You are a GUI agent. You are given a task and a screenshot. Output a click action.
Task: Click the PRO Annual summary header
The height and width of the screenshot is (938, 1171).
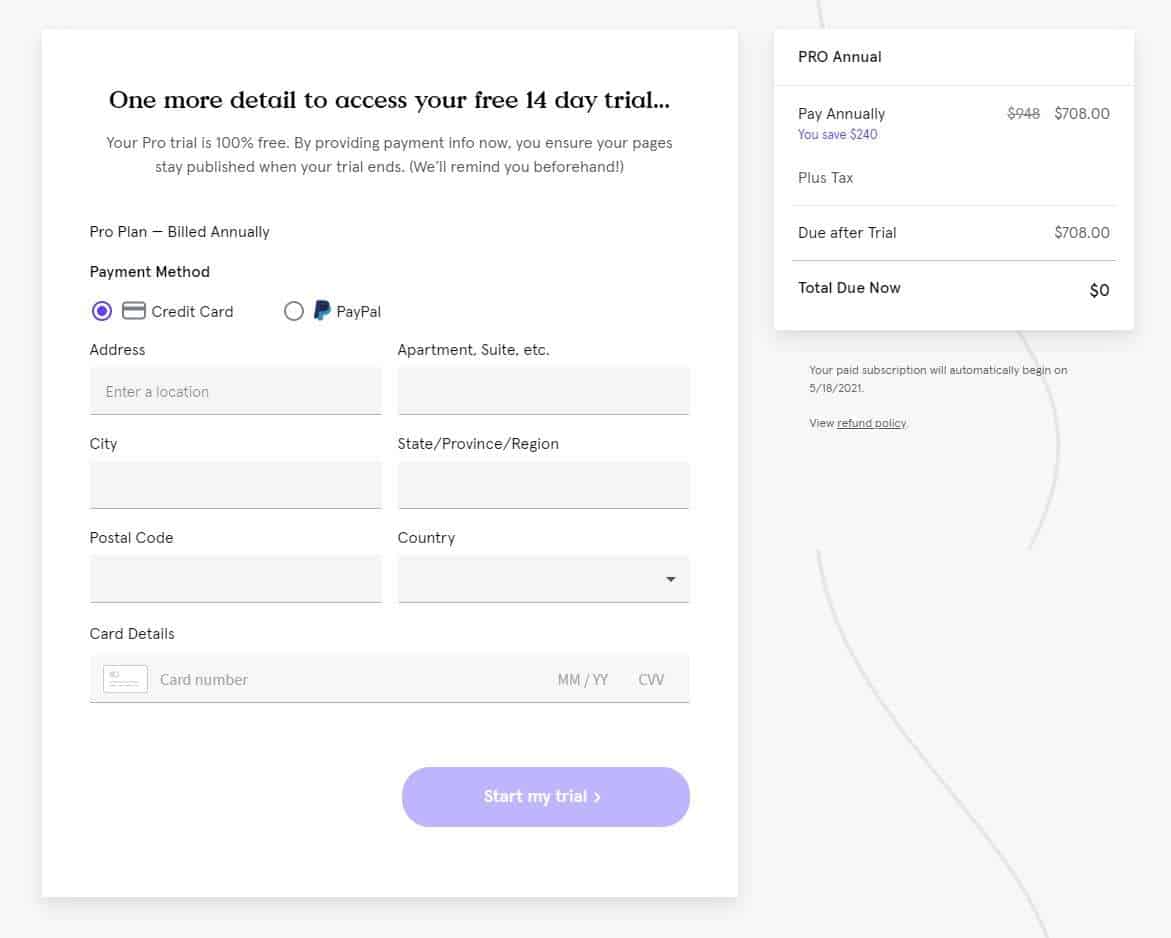[839, 57]
